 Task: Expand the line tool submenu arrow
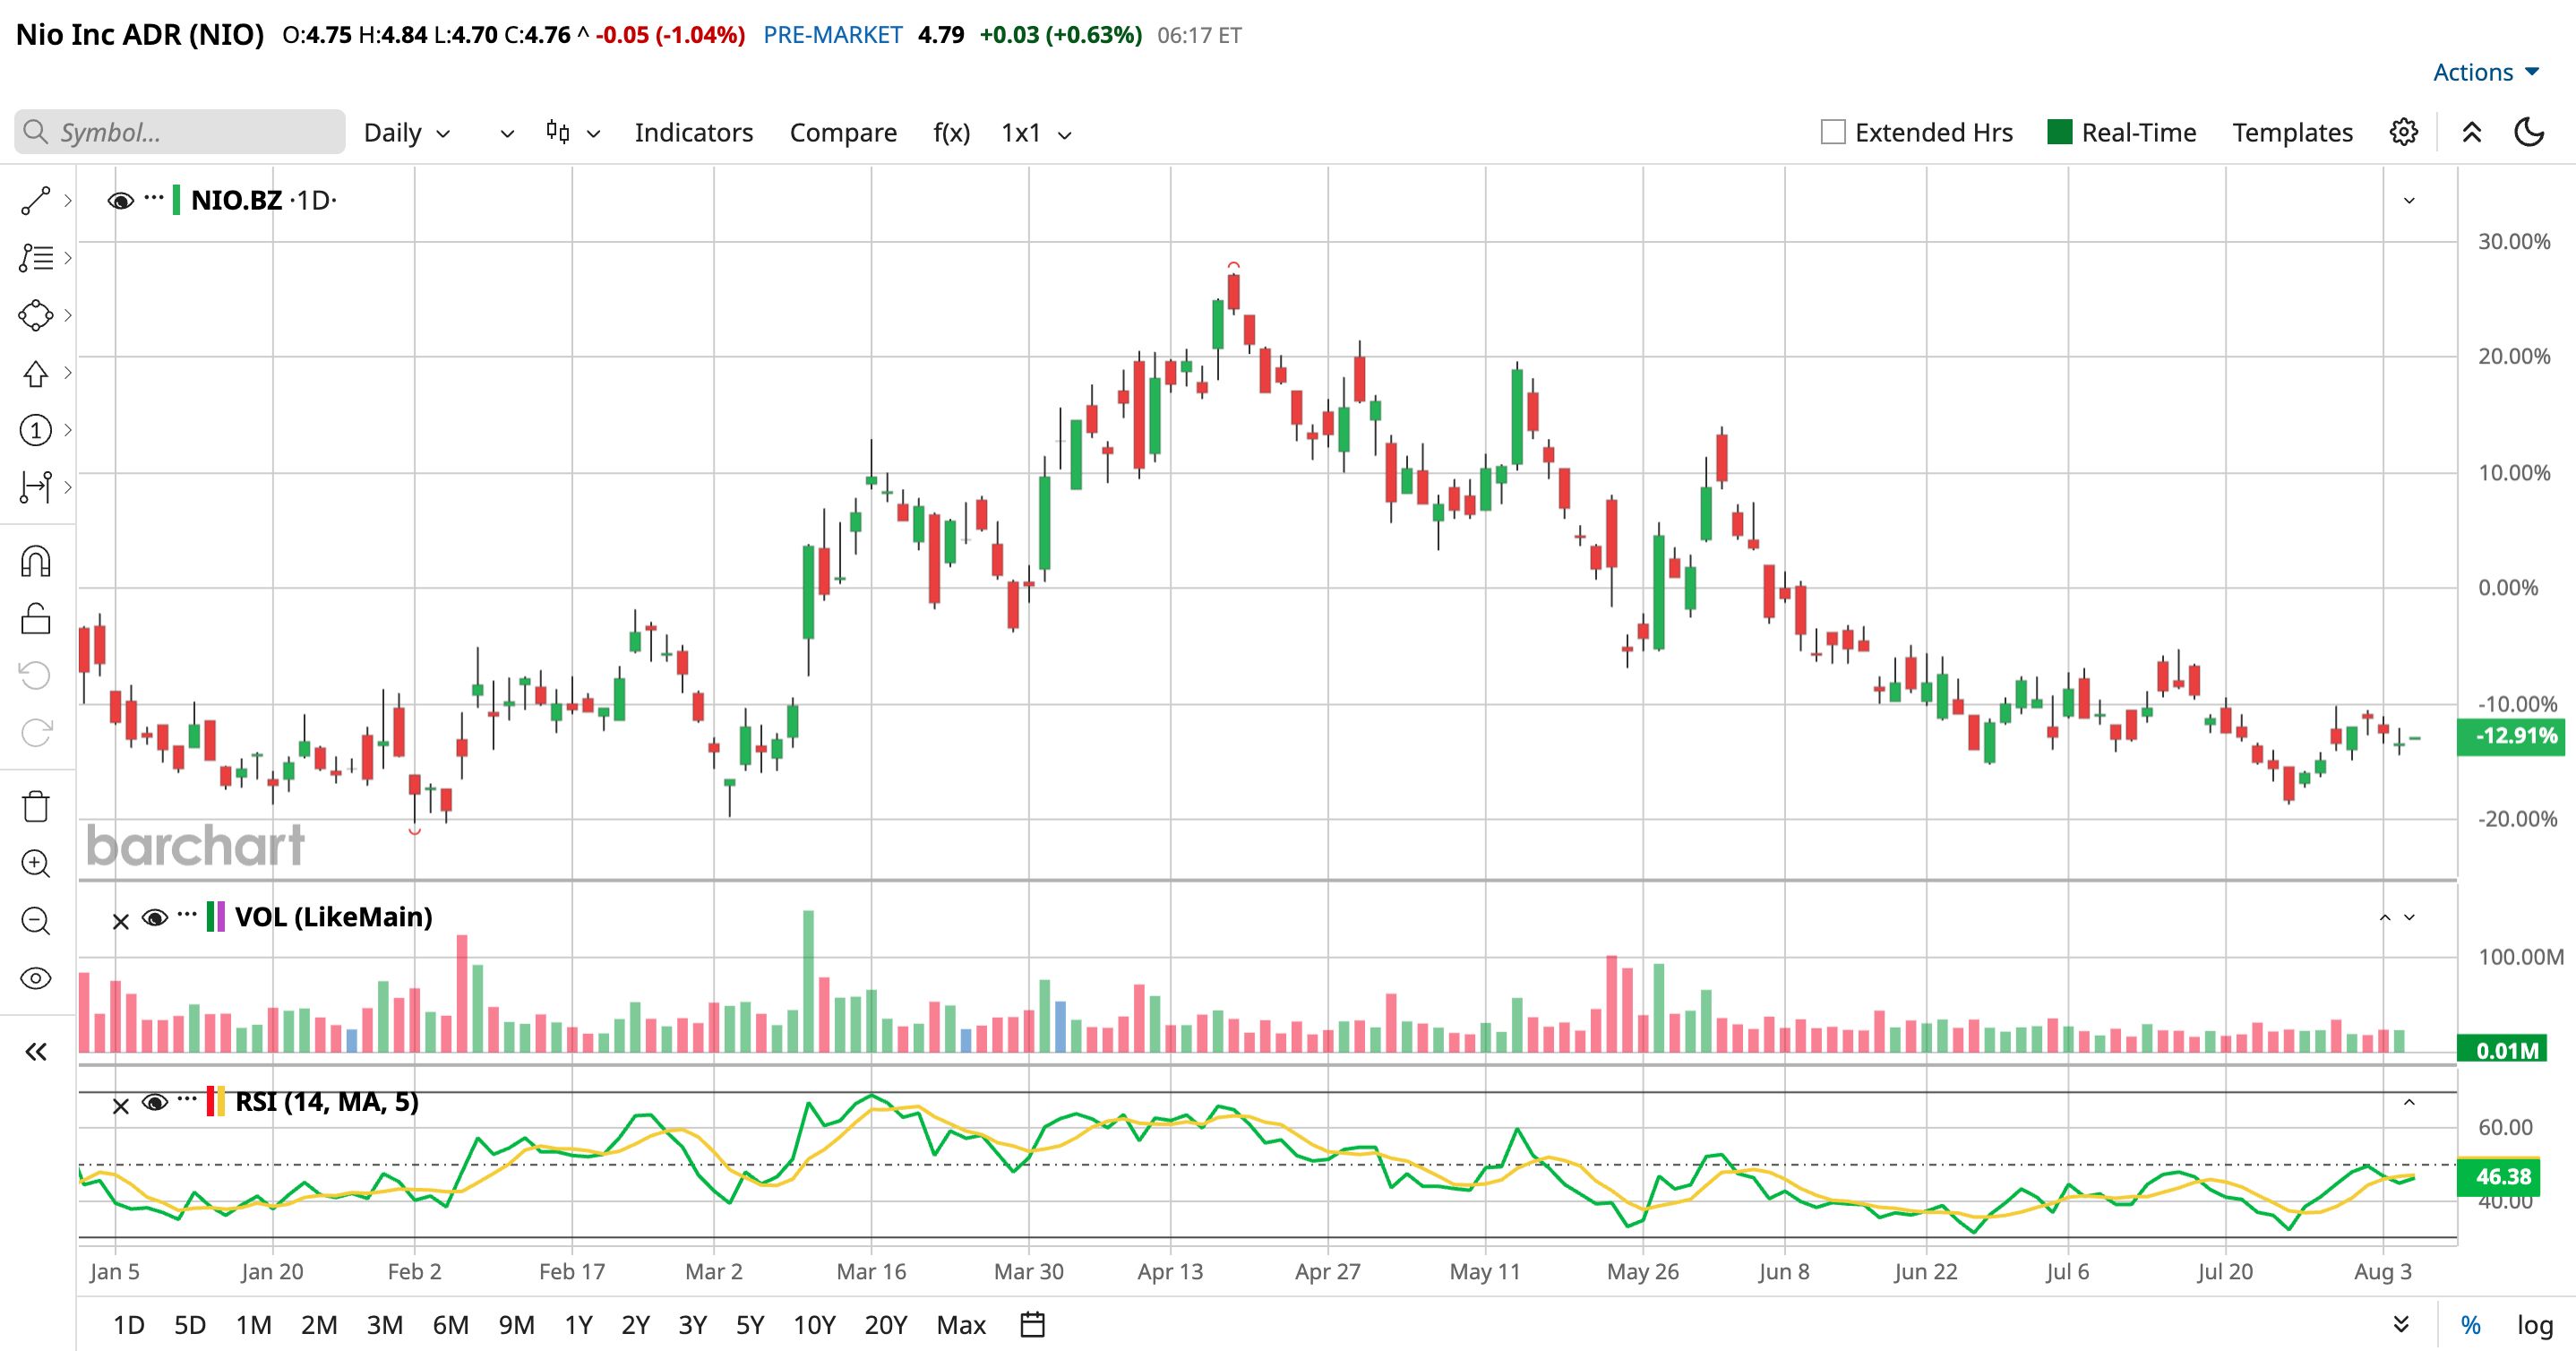tap(68, 201)
